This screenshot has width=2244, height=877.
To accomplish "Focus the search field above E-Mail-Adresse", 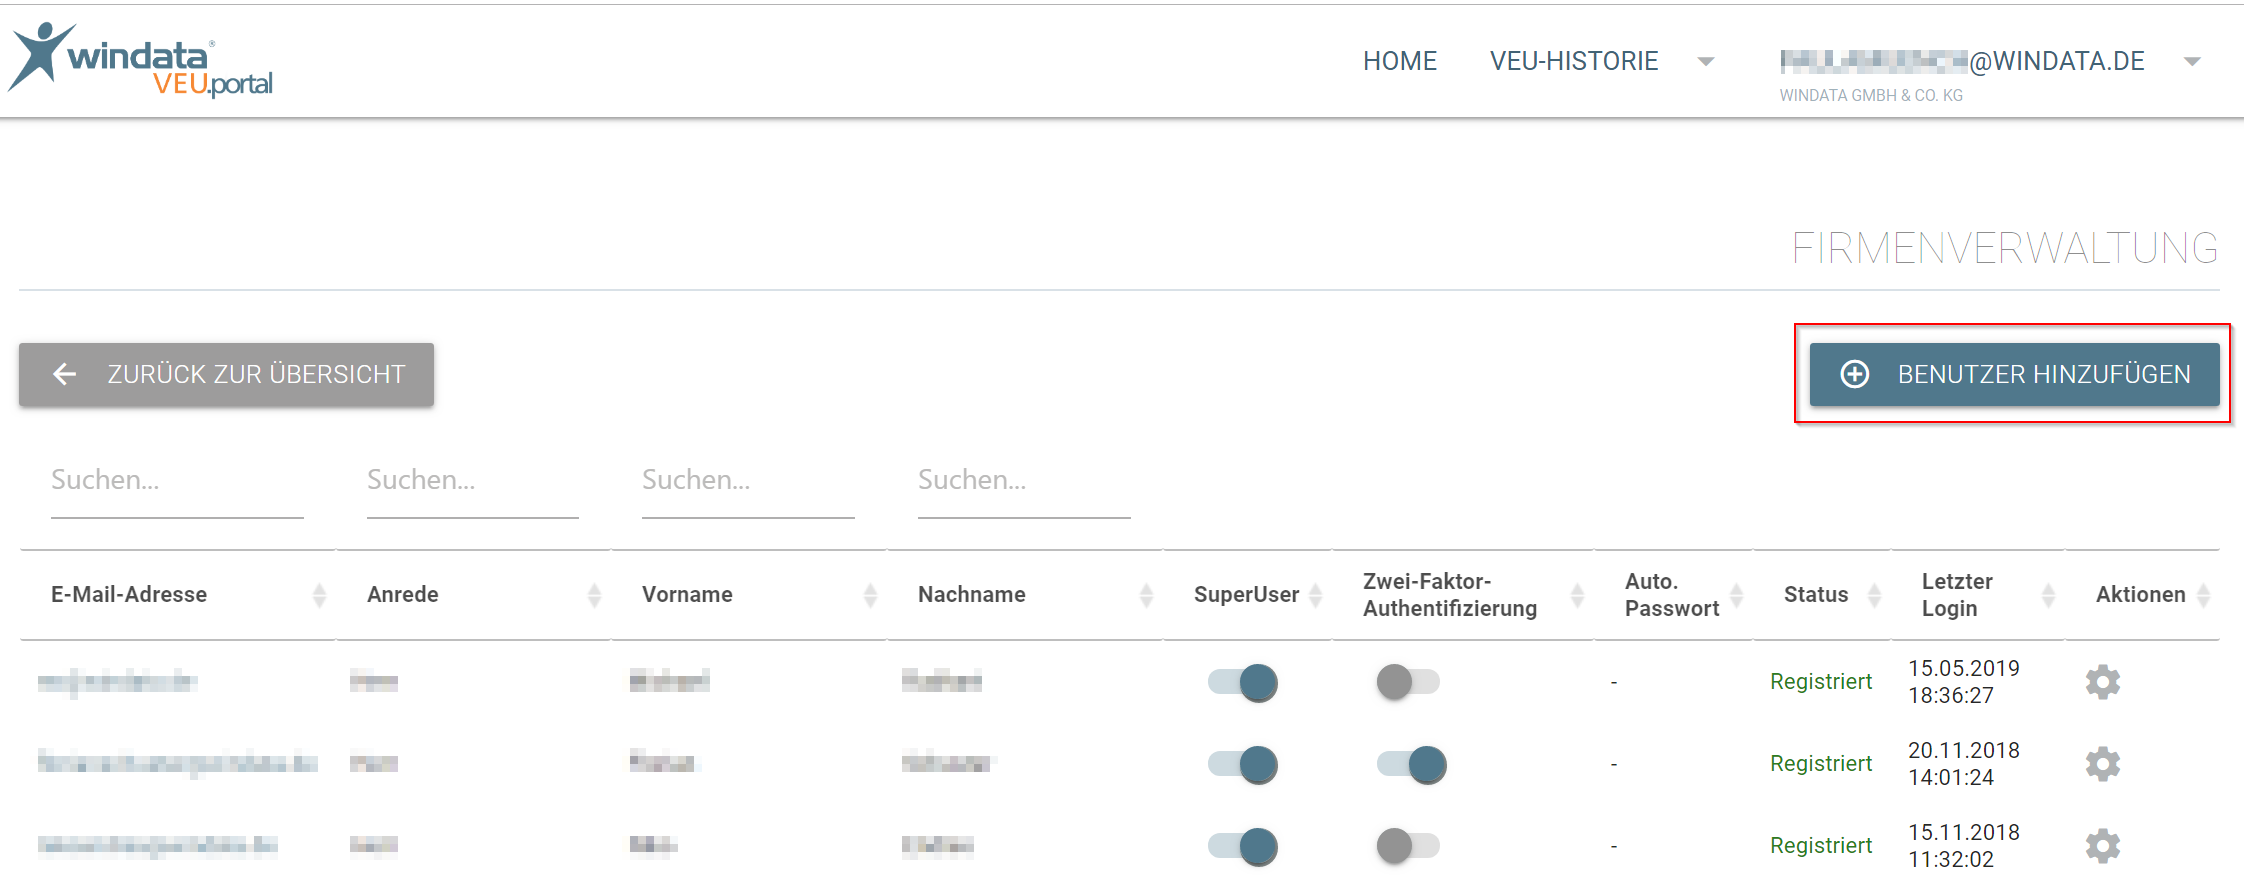I will [177, 481].
